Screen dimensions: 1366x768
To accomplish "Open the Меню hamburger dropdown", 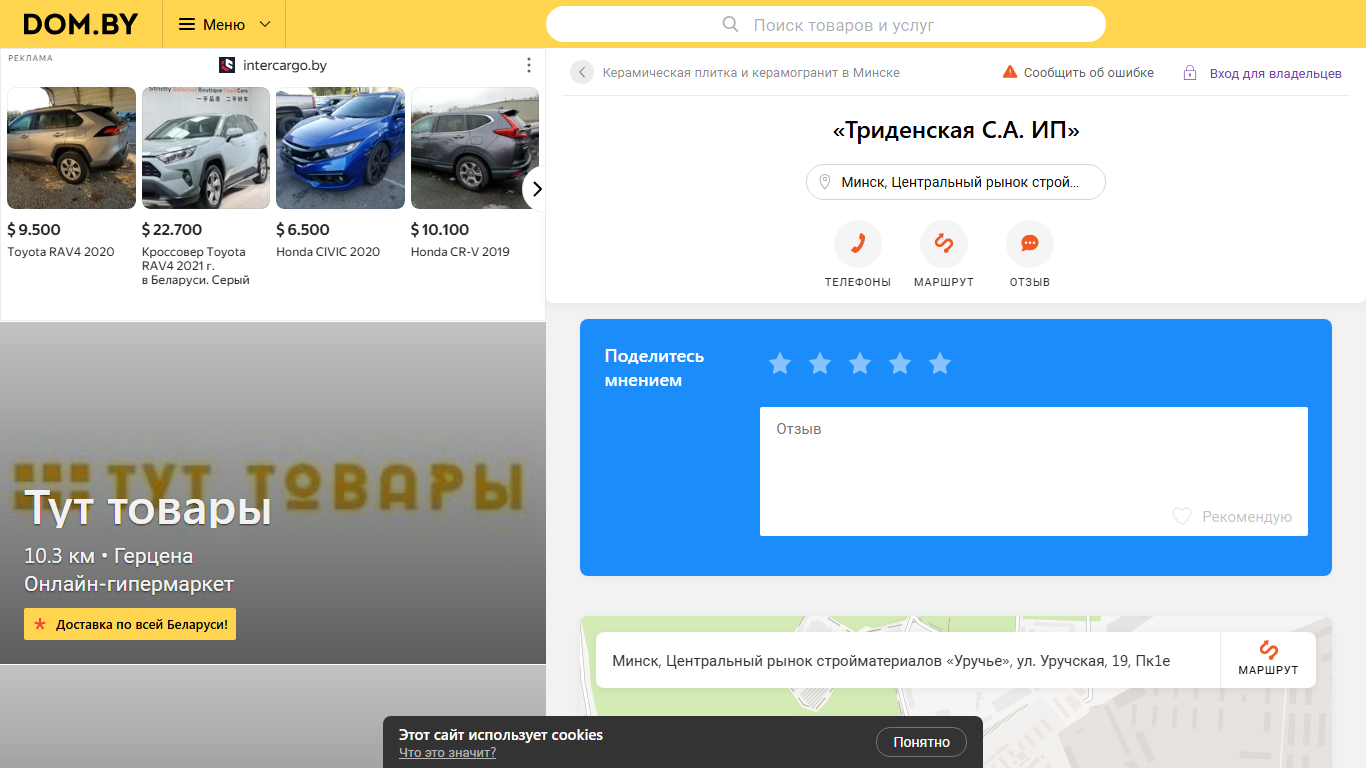I will (x=225, y=24).
